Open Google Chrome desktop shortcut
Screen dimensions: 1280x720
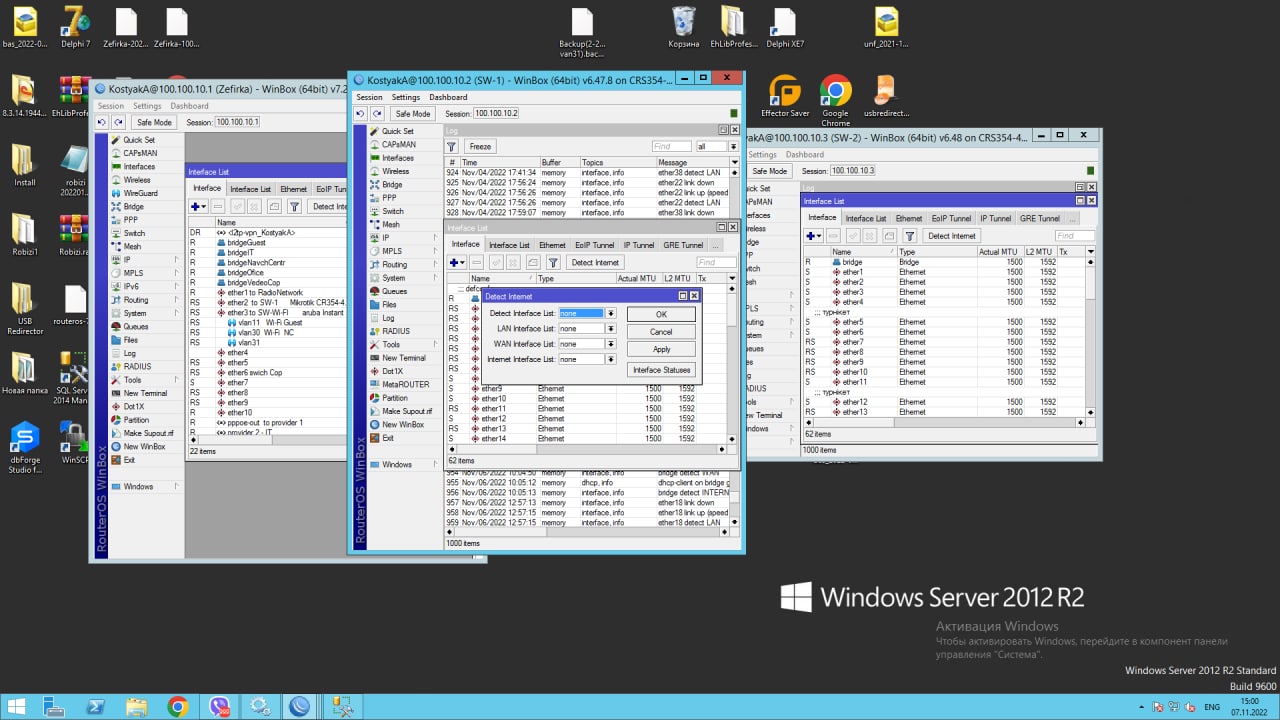[x=835, y=102]
